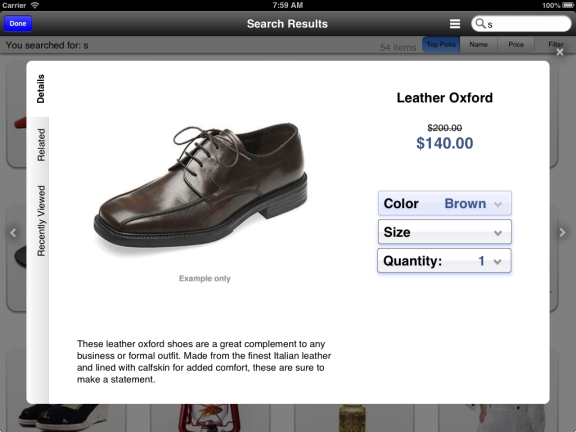Viewport: 576px width, 432px height.
Task: Open the Quantity dropdown
Action: click(444, 261)
